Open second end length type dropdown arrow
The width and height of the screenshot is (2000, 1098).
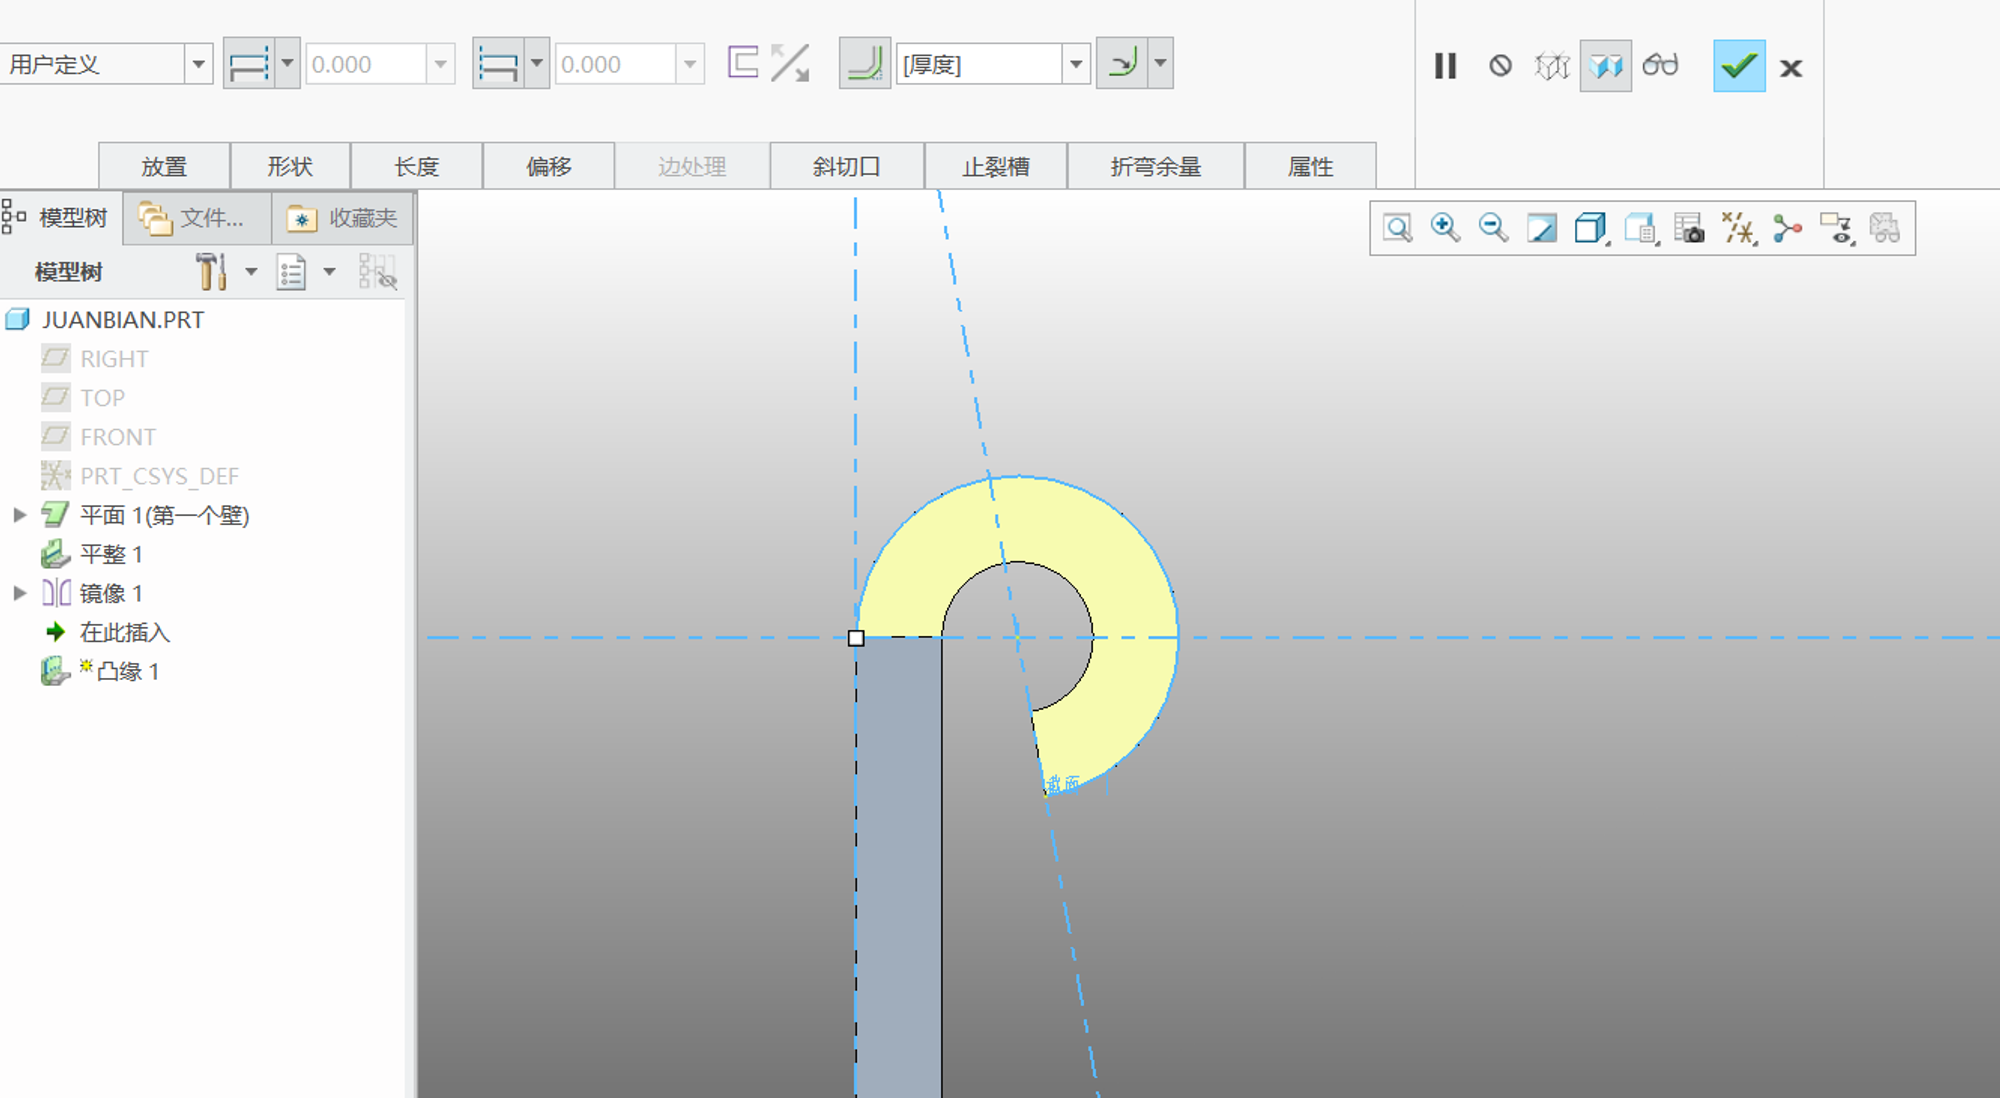536,64
